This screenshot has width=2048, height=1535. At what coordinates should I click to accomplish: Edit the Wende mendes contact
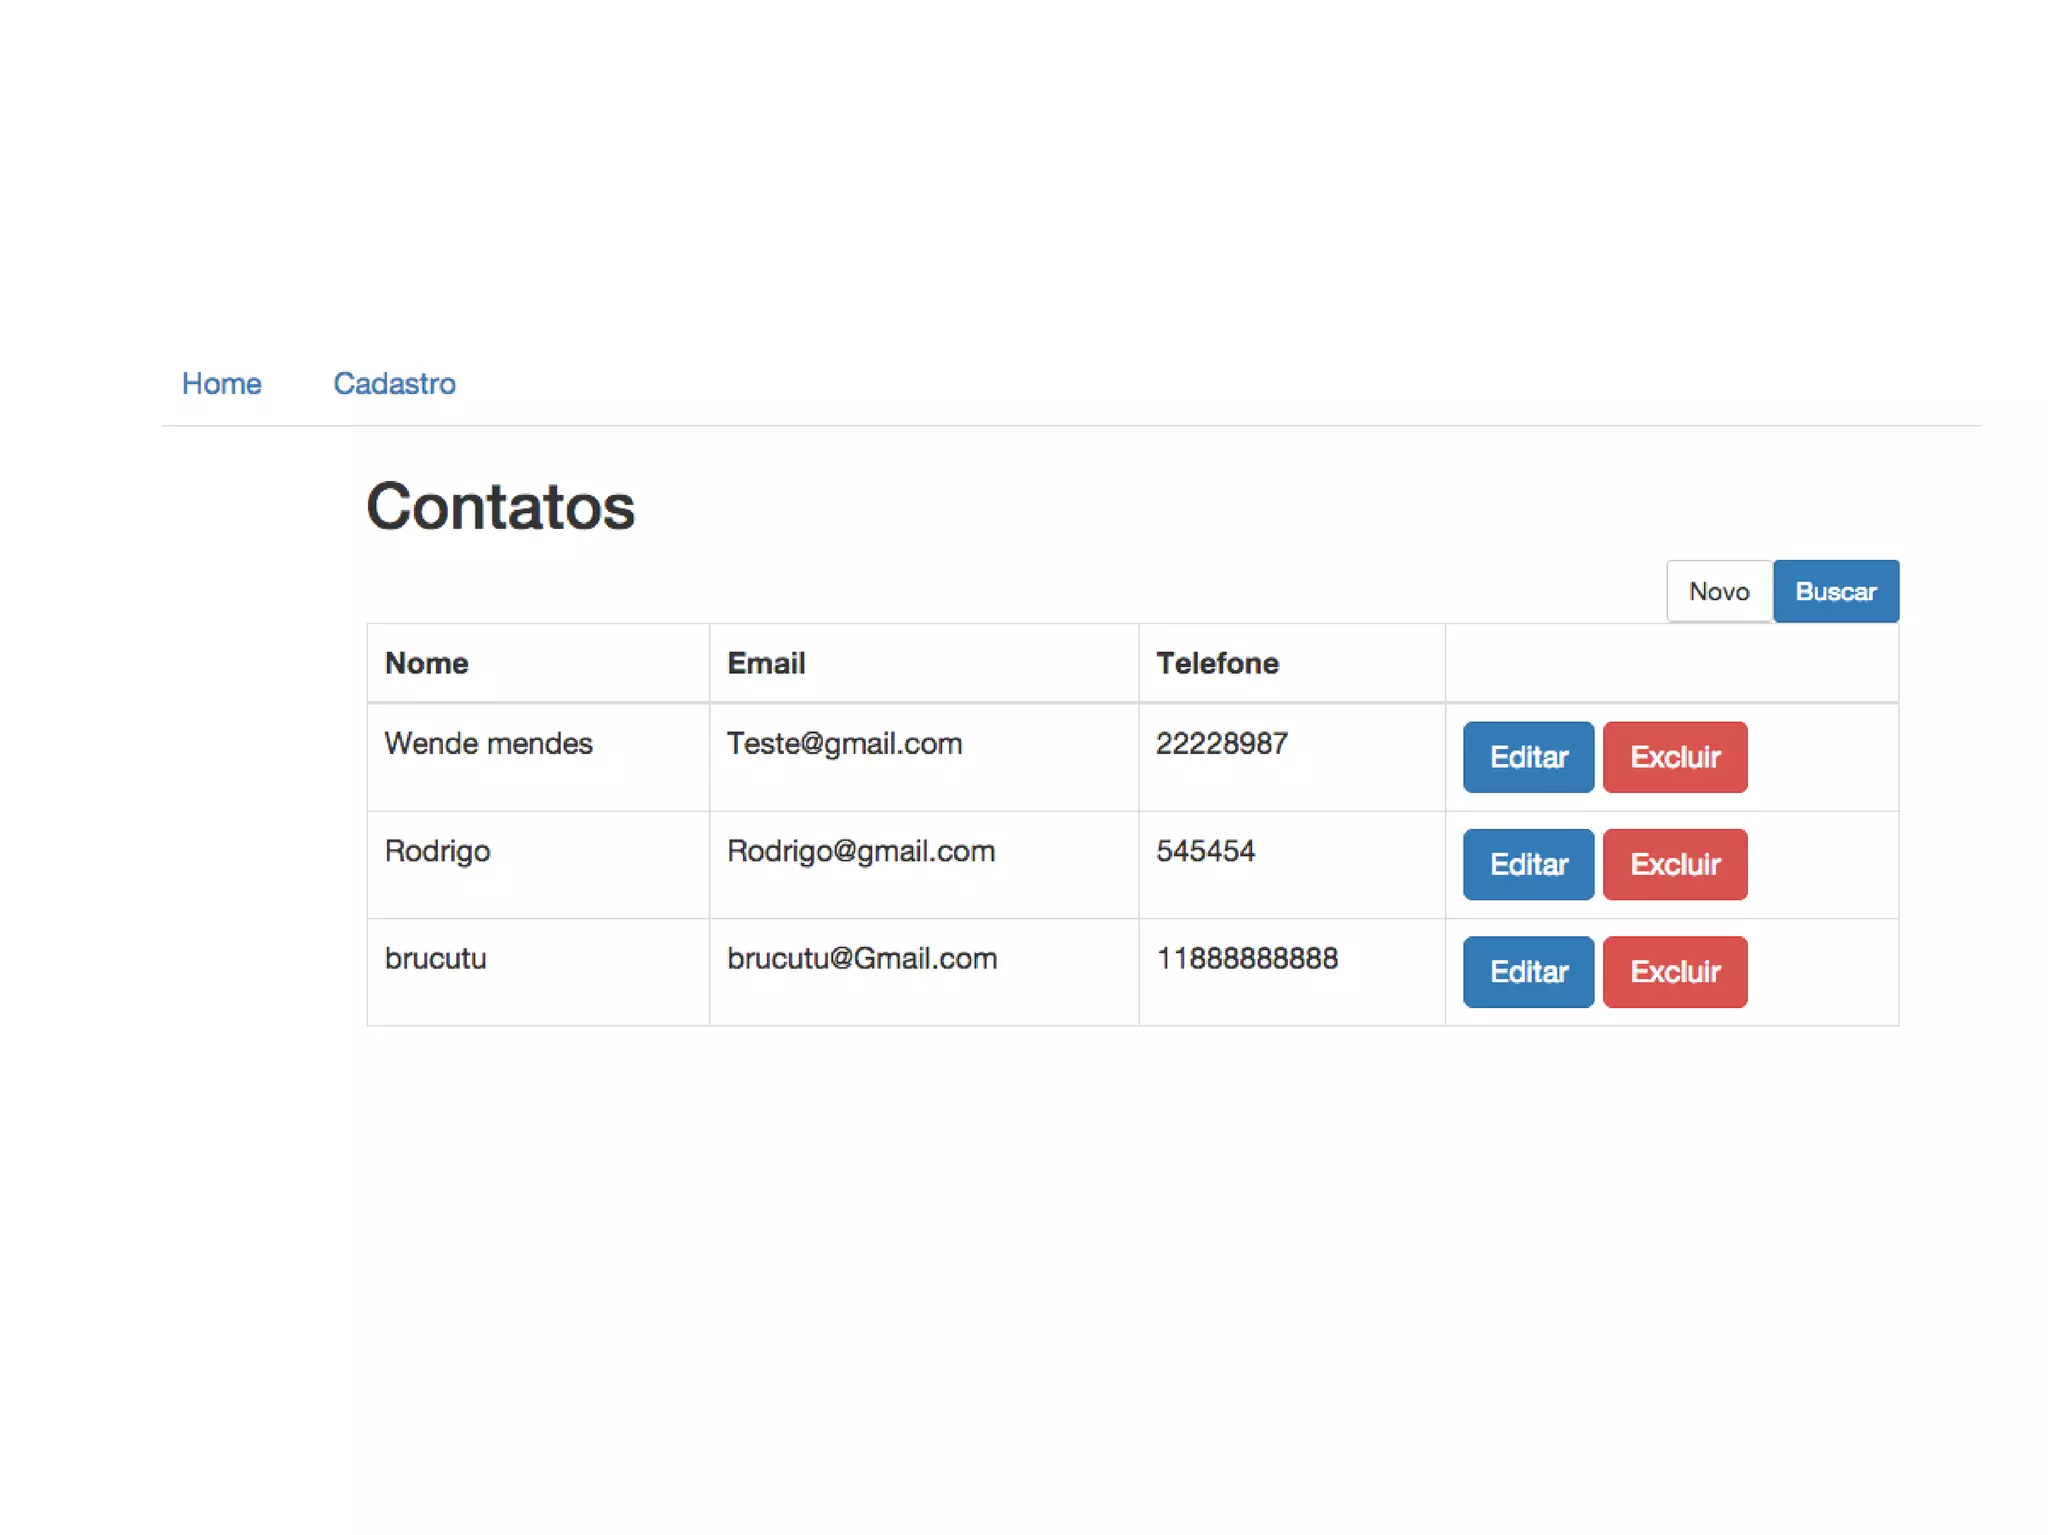(x=1527, y=757)
